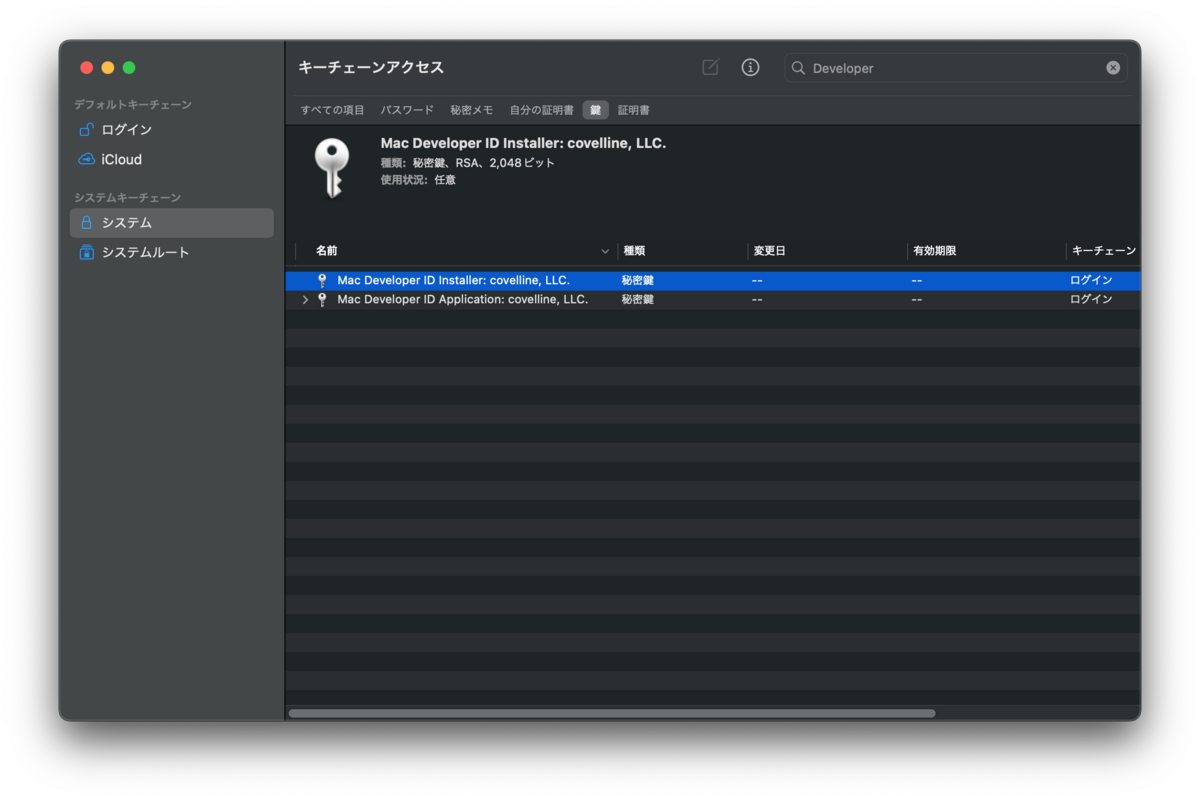Select Mac Developer ID Installer row name
This screenshot has height=799, width=1200.
tap(453, 281)
